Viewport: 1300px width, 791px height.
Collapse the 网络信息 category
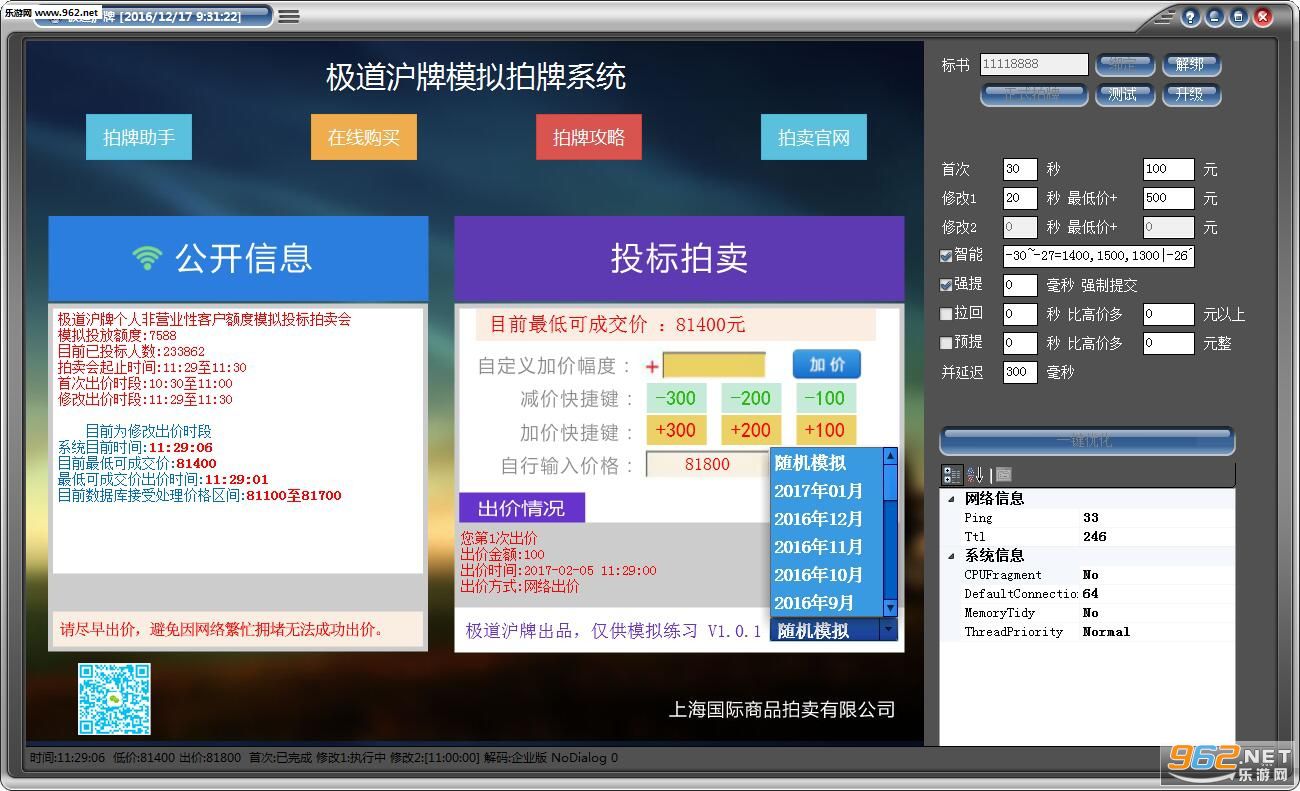click(951, 499)
